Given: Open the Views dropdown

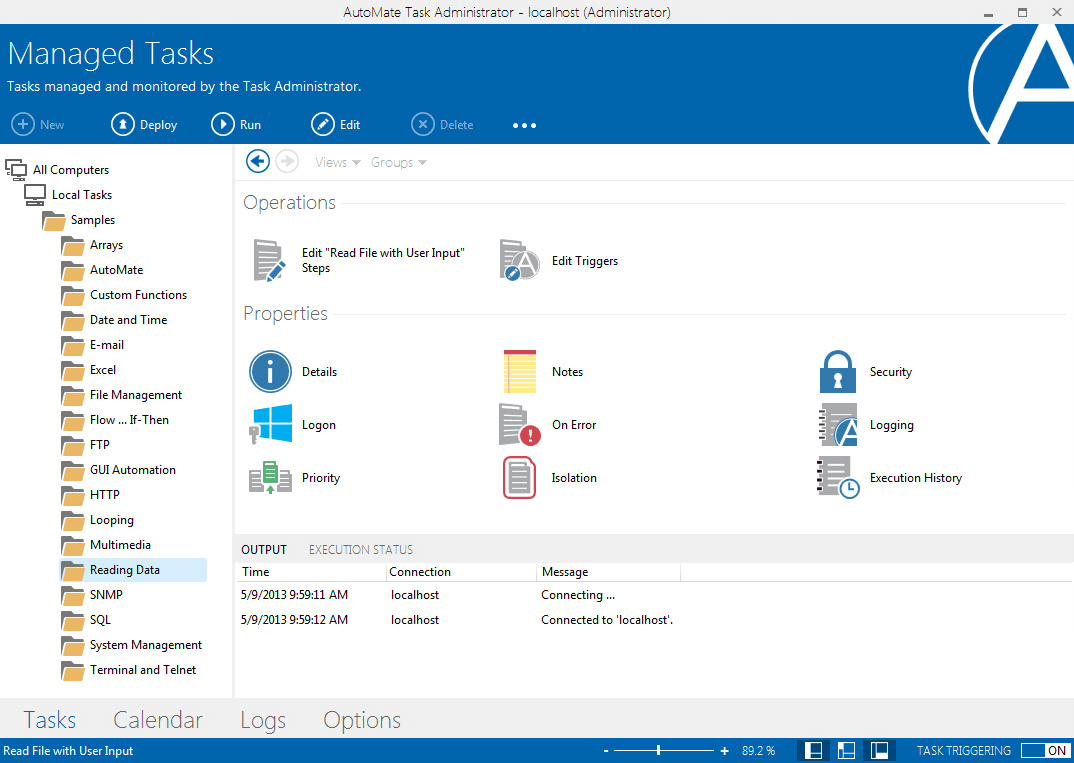Looking at the screenshot, I should [337, 161].
